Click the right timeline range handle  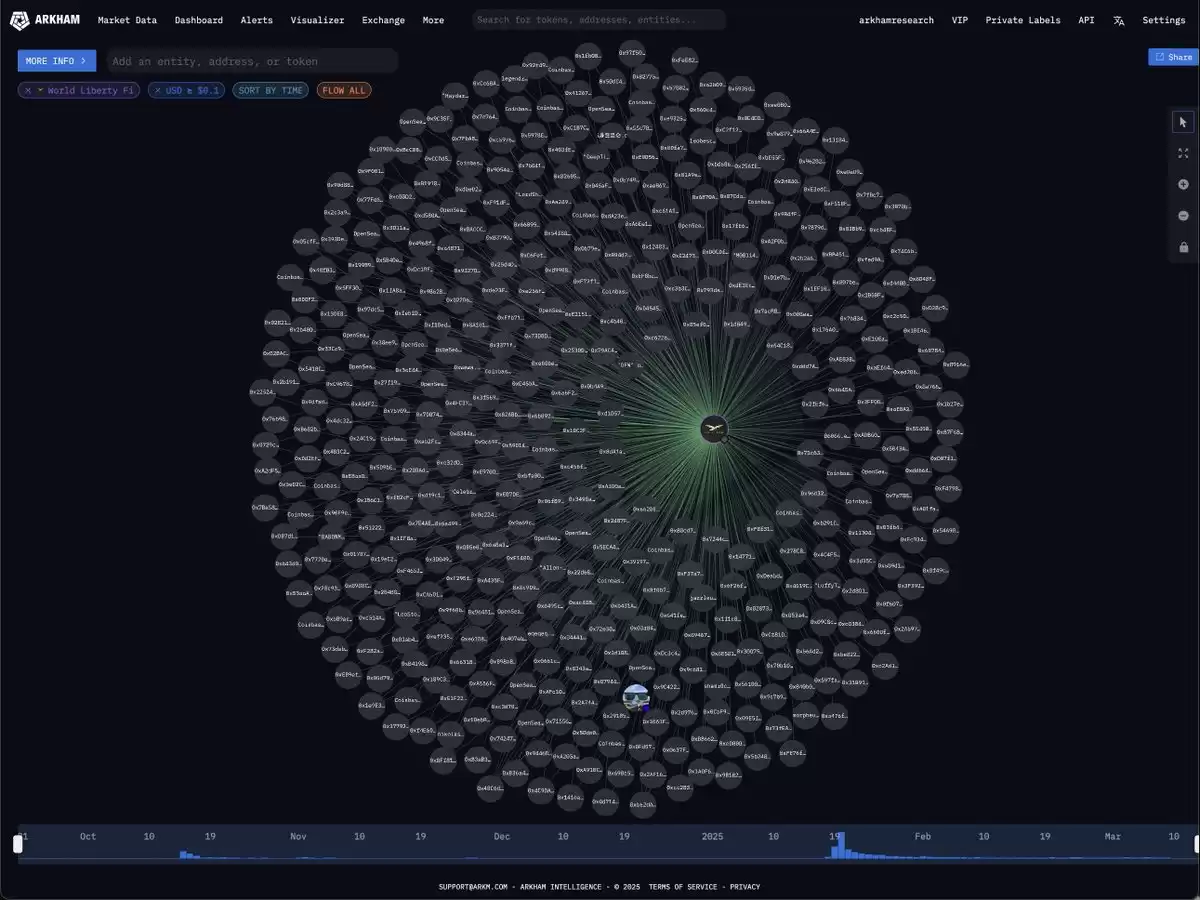(x=1196, y=844)
